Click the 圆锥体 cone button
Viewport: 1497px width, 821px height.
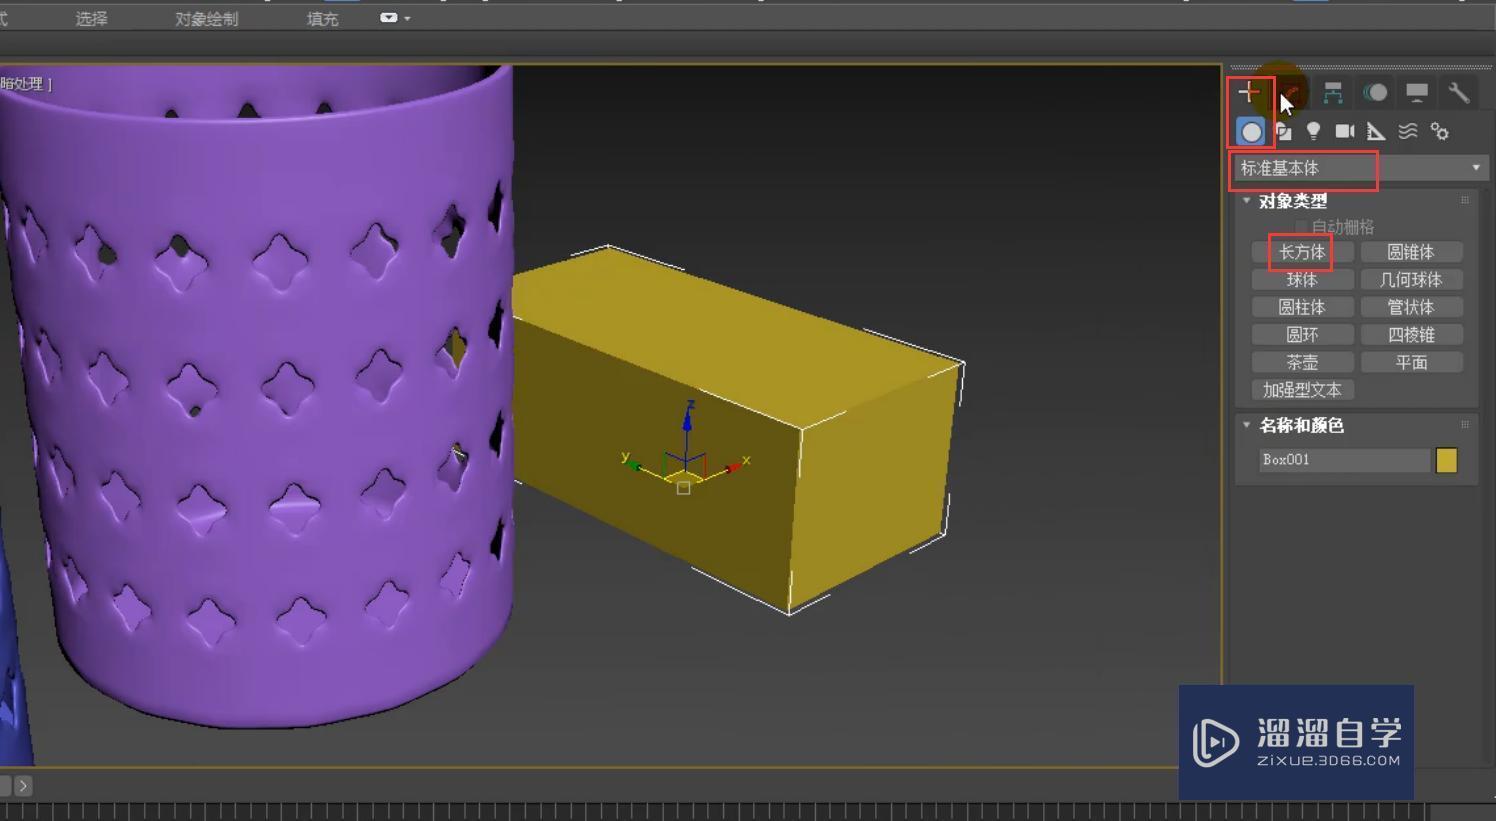(1411, 252)
